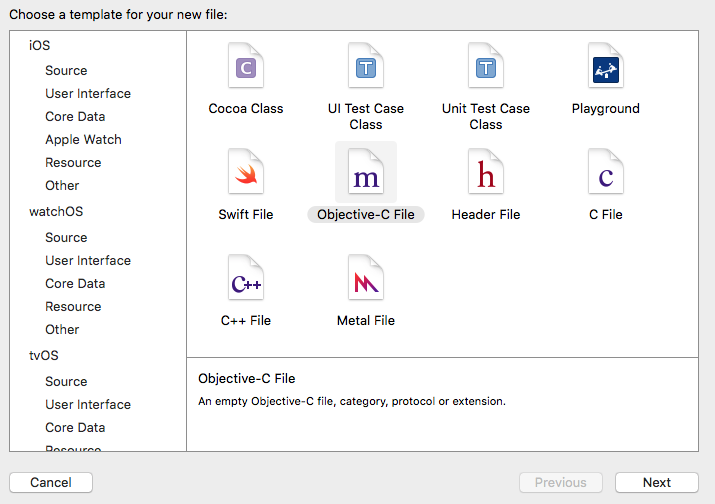The width and height of the screenshot is (715, 504).
Task: Click the Objective-C File 'm' icon
Action: 366,171
